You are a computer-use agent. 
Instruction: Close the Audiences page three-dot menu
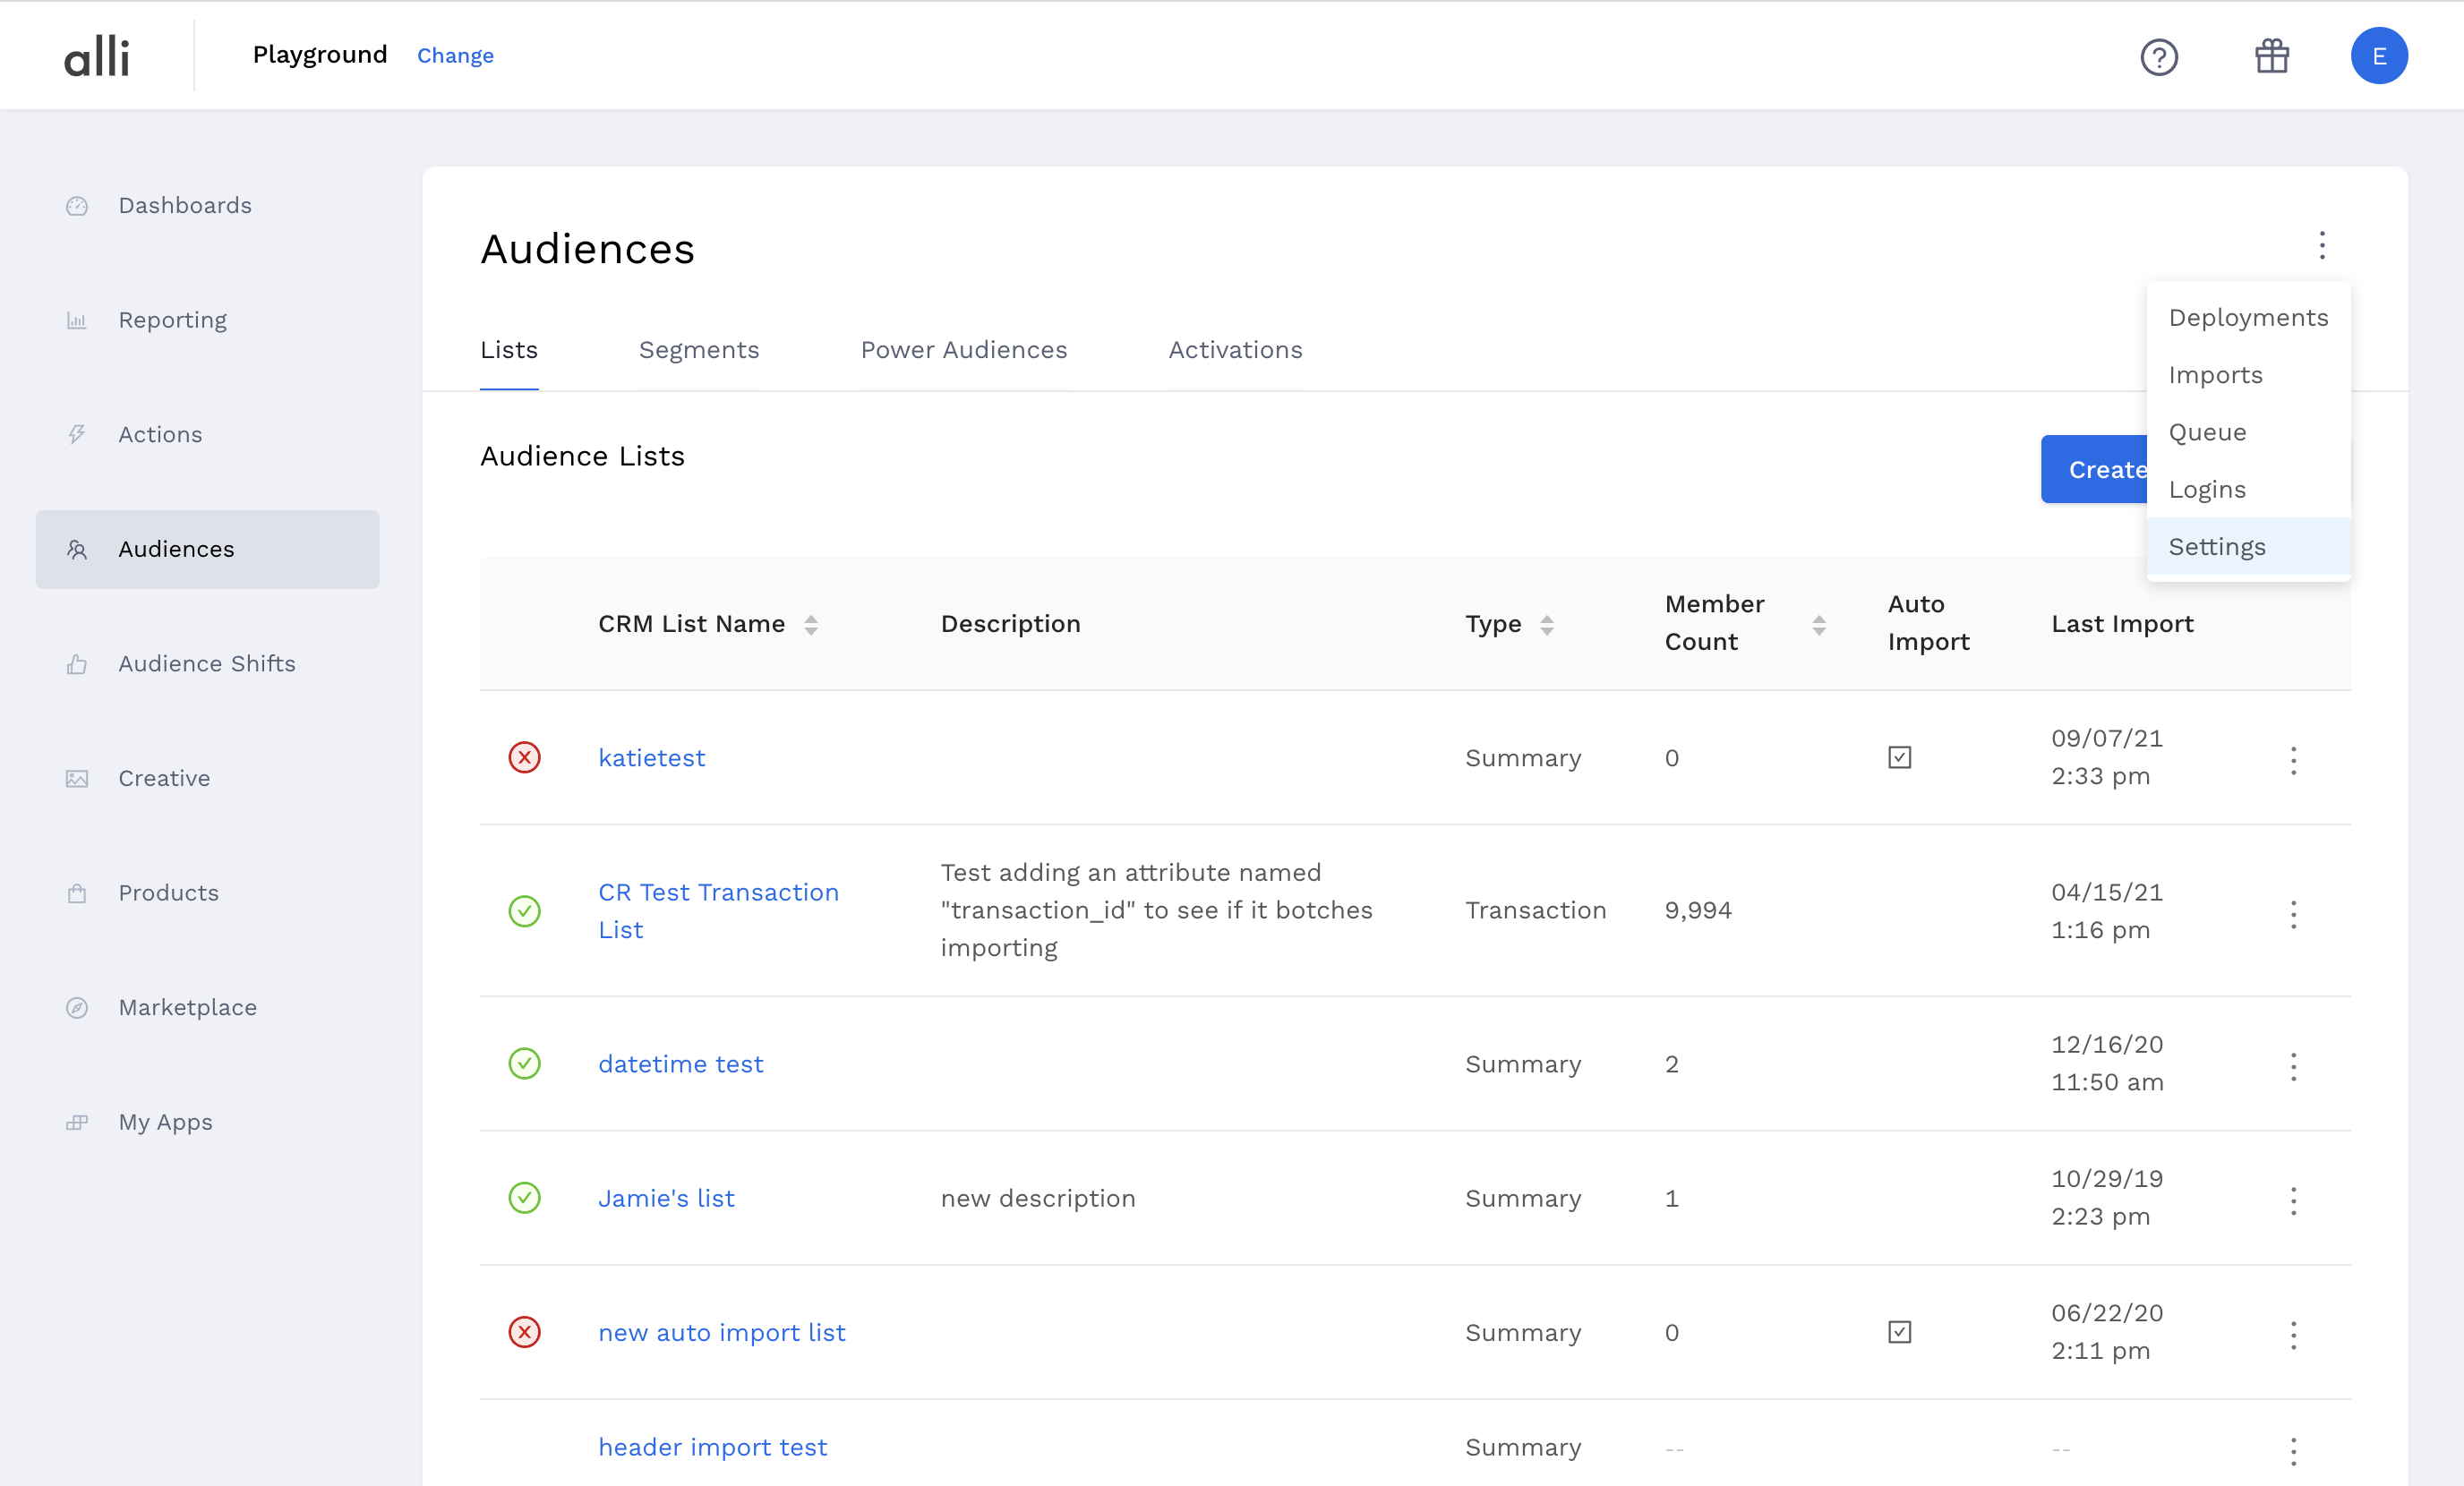tap(2322, 245)
